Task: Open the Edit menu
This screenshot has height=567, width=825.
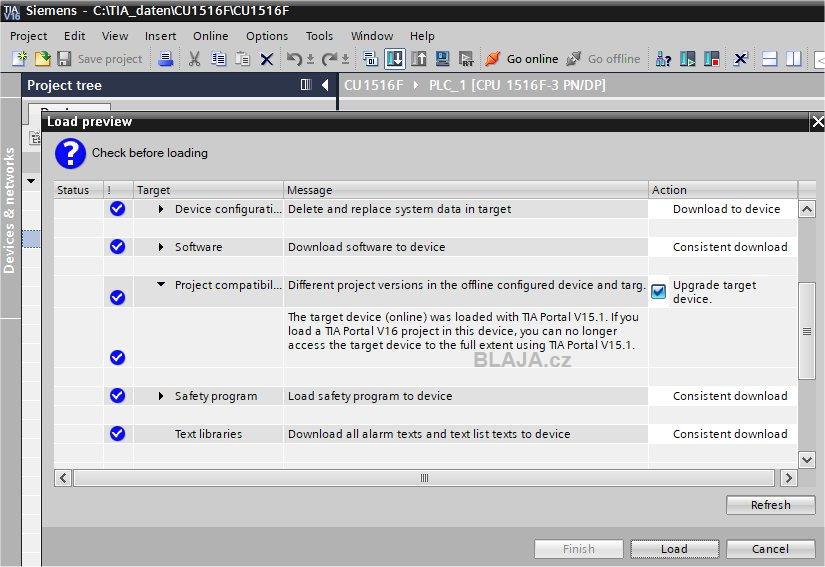Action: pyautogui.click(x=74, y=36)
